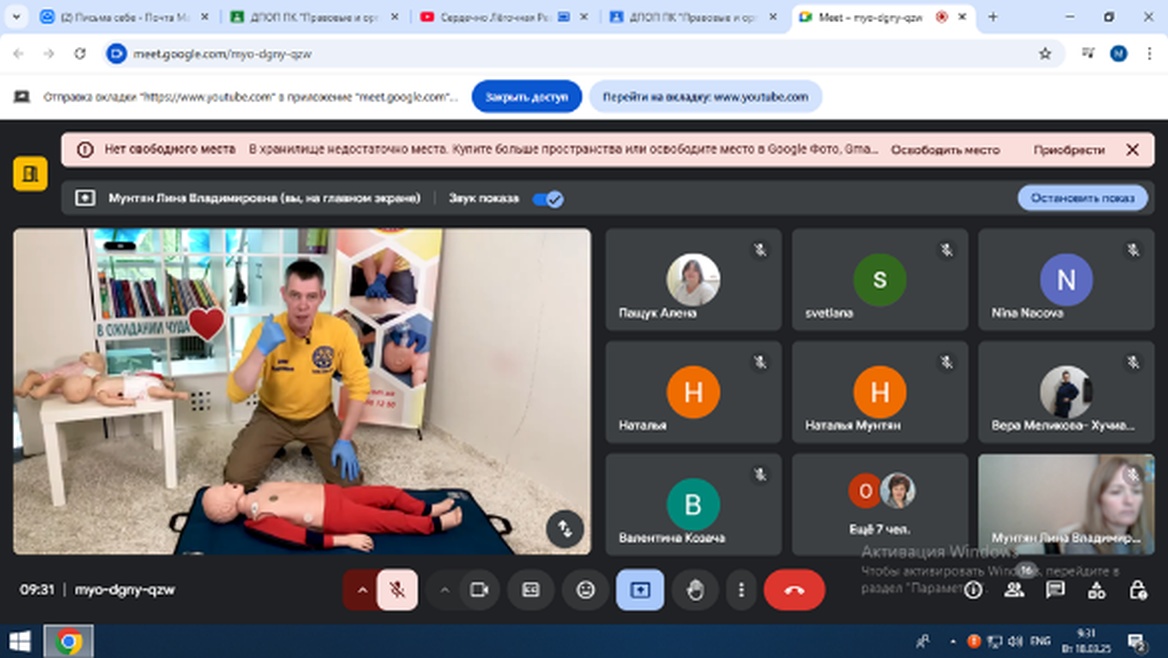The image size is (1168, 658).
Task: Expand the camera video settings arrow
Action: pos(445,590)
